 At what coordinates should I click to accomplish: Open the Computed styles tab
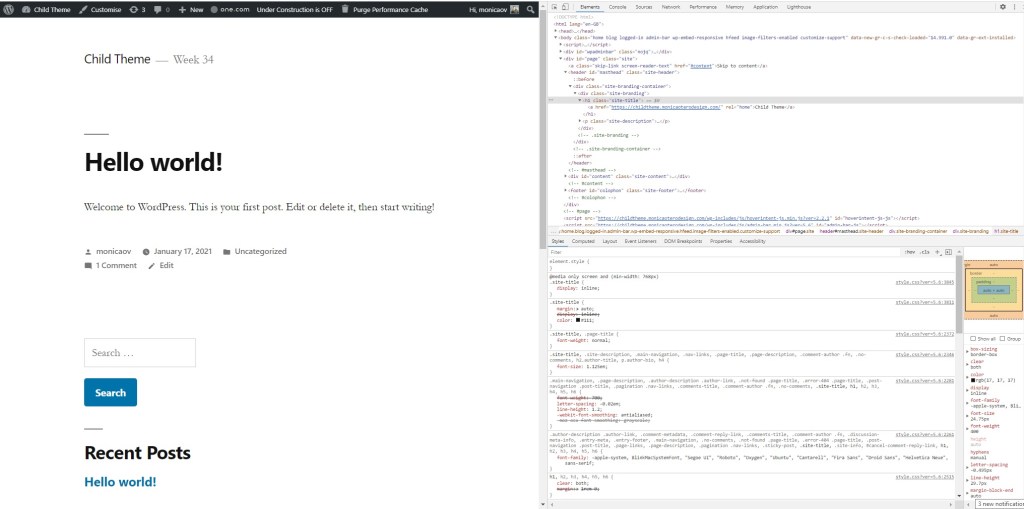coord(582,241)
